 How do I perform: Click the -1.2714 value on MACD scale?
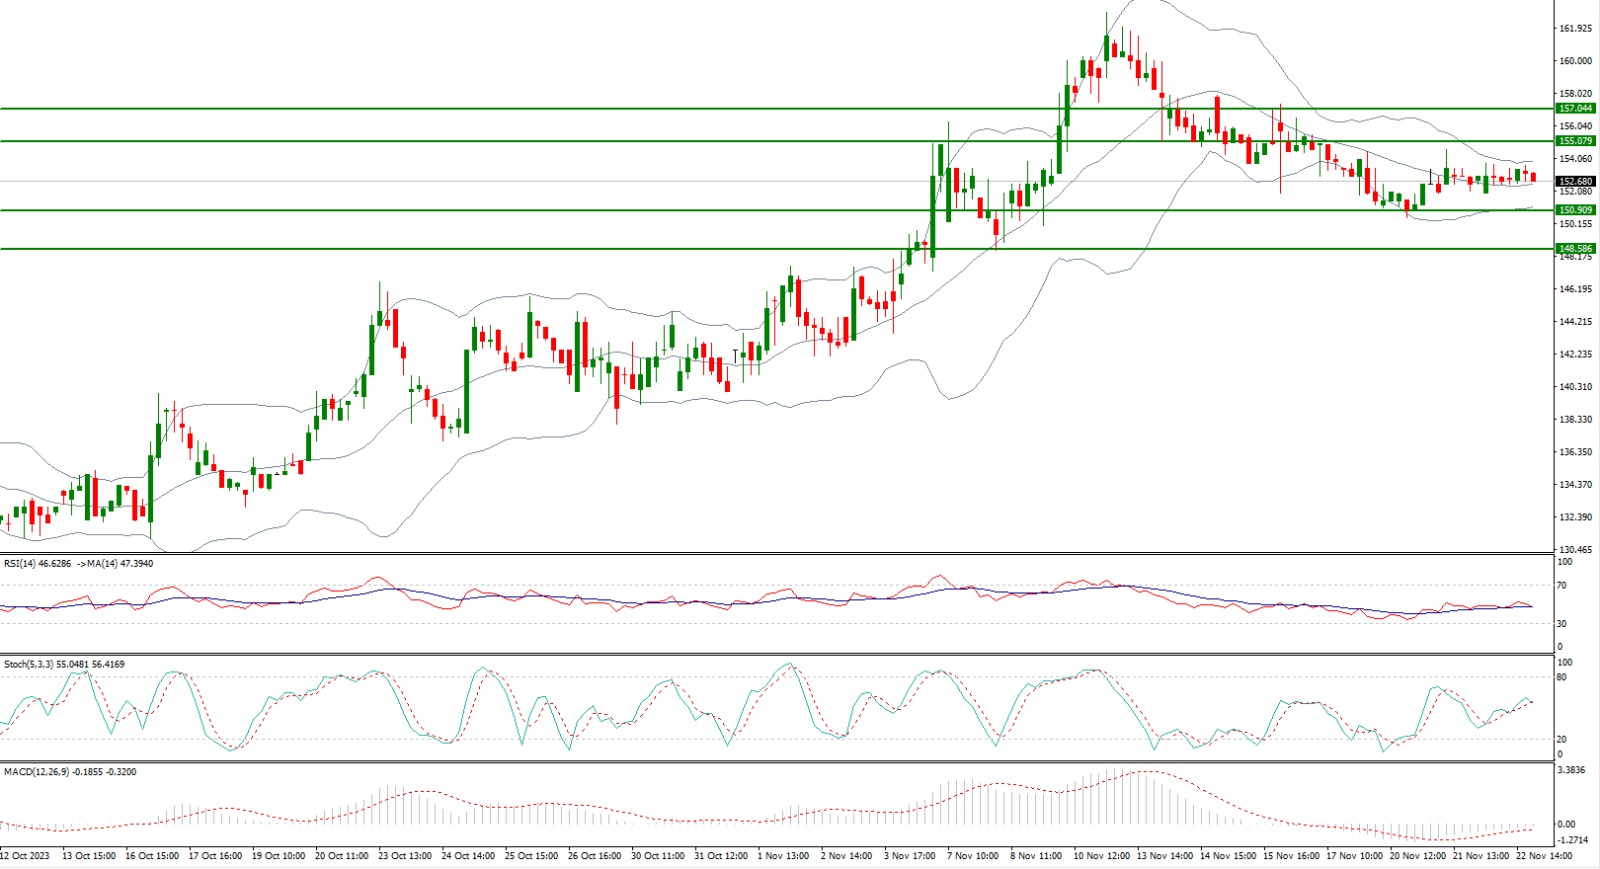pos(1572,841)
